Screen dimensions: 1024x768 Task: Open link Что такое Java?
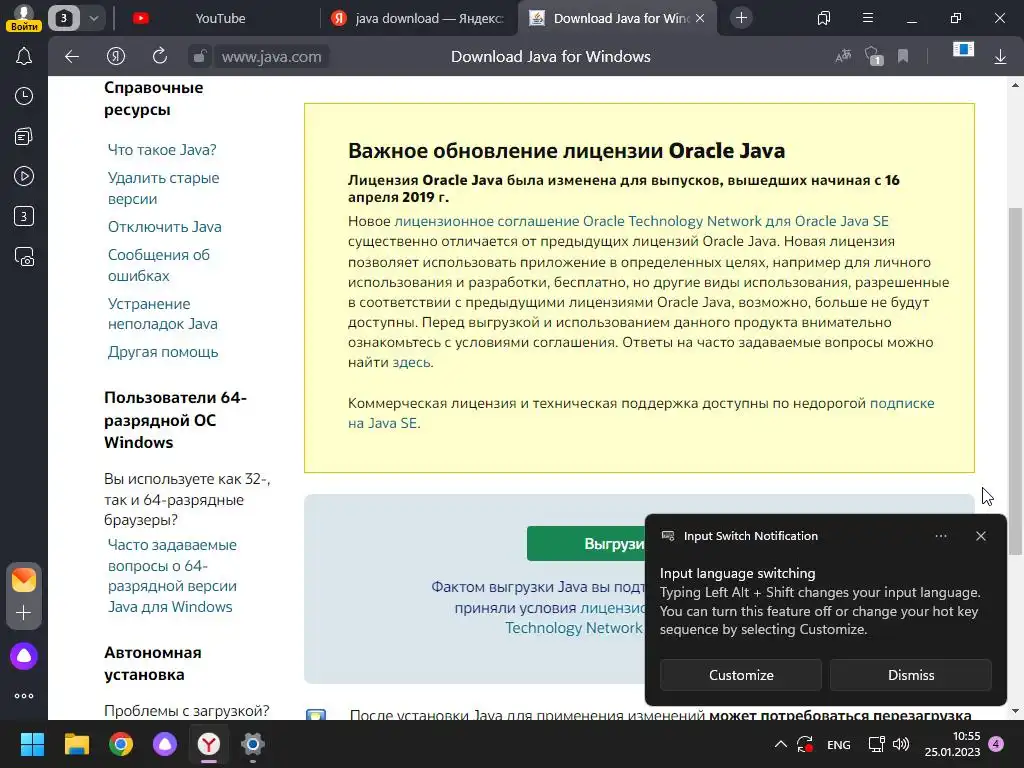[162, 150]
